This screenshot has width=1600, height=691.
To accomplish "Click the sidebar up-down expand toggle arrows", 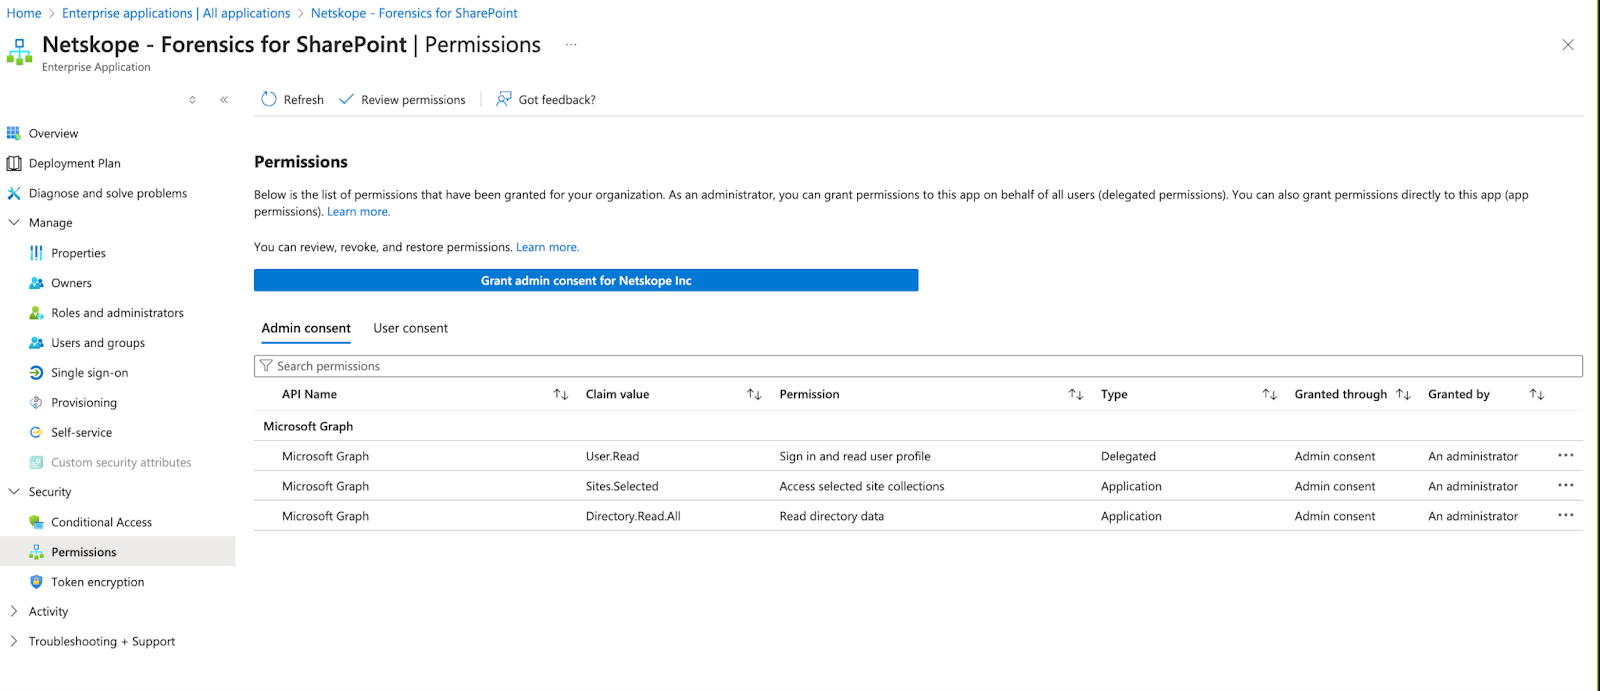I will click(x=192, y=100).
